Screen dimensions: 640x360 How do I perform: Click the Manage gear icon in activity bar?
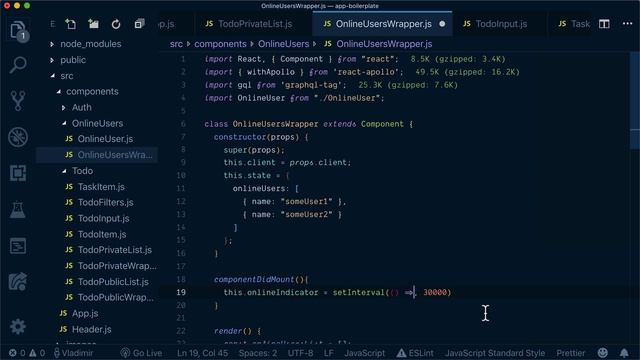(x=18, y=327)
